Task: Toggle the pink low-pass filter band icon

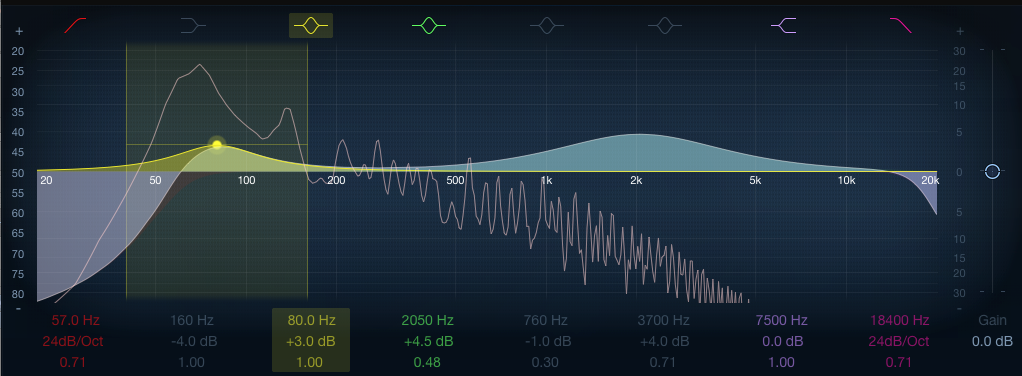Action: [901, 25]
